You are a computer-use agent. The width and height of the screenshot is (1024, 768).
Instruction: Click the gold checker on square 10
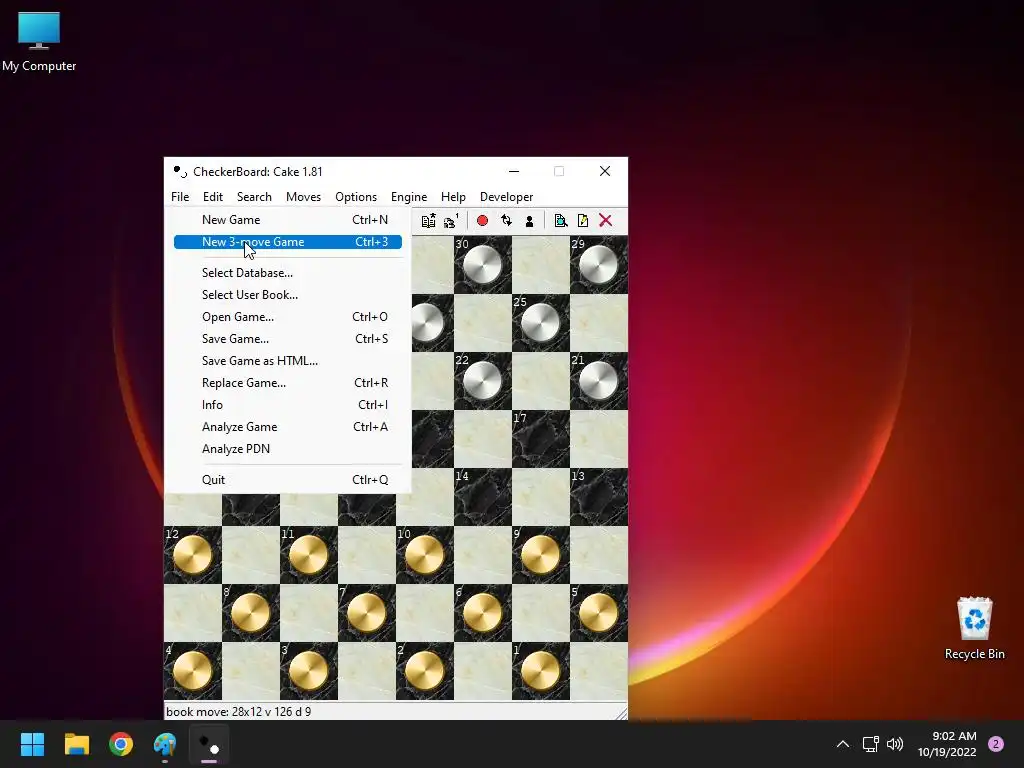pos(424,555)
